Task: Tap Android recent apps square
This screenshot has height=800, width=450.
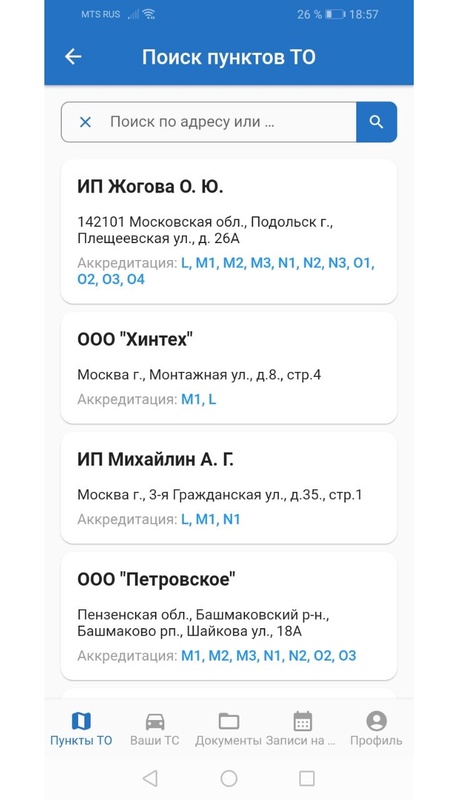Action: [x=307, y=778]
